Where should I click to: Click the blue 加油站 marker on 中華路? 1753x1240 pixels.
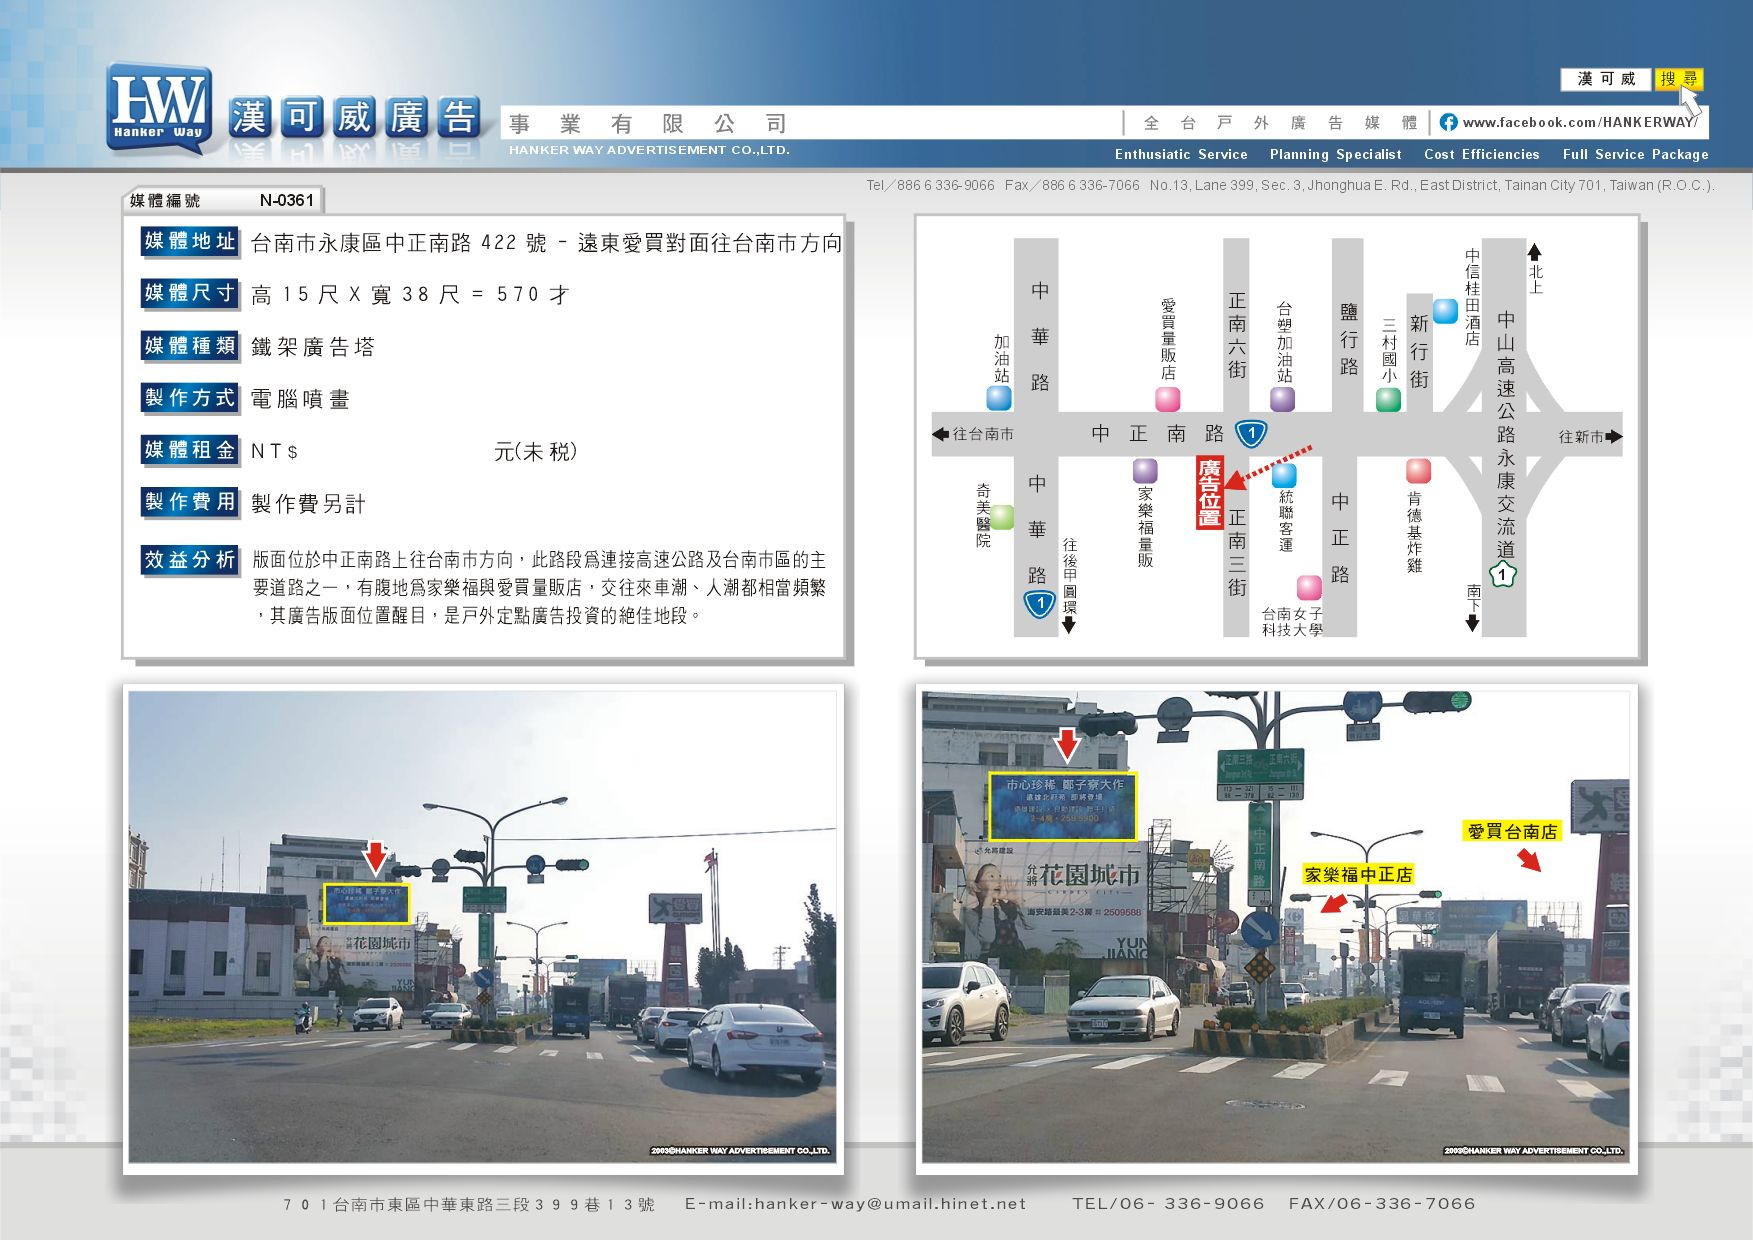point(999,398)
